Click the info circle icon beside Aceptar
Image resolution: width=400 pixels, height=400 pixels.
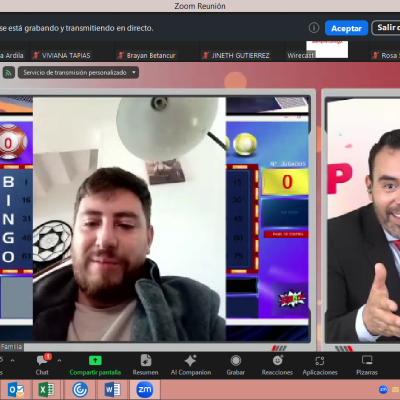click(314, 28)
